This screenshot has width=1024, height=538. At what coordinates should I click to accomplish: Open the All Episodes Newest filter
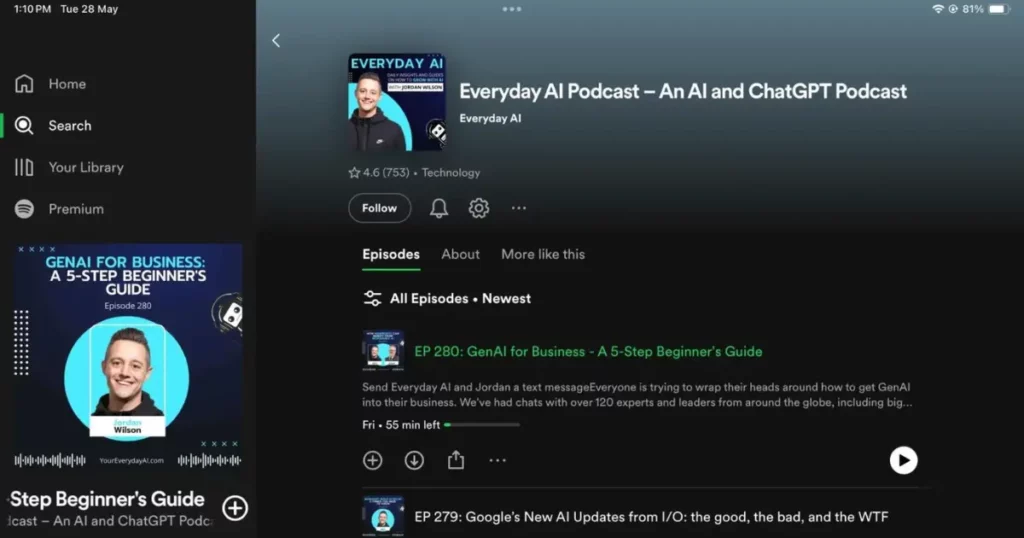coord(447,298)
